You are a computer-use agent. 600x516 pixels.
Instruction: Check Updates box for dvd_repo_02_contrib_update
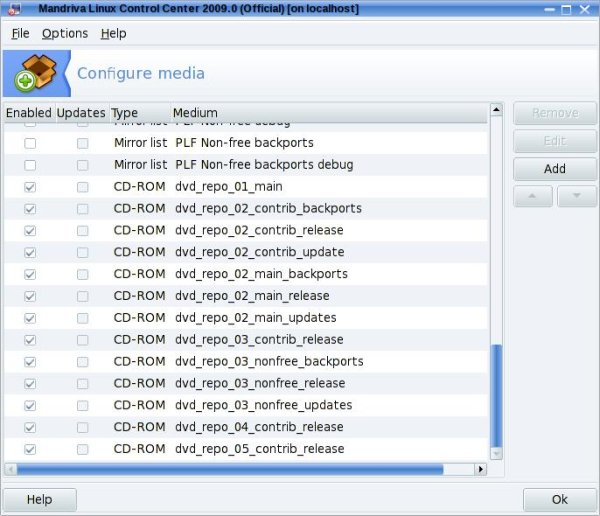[x=82, y=252]
